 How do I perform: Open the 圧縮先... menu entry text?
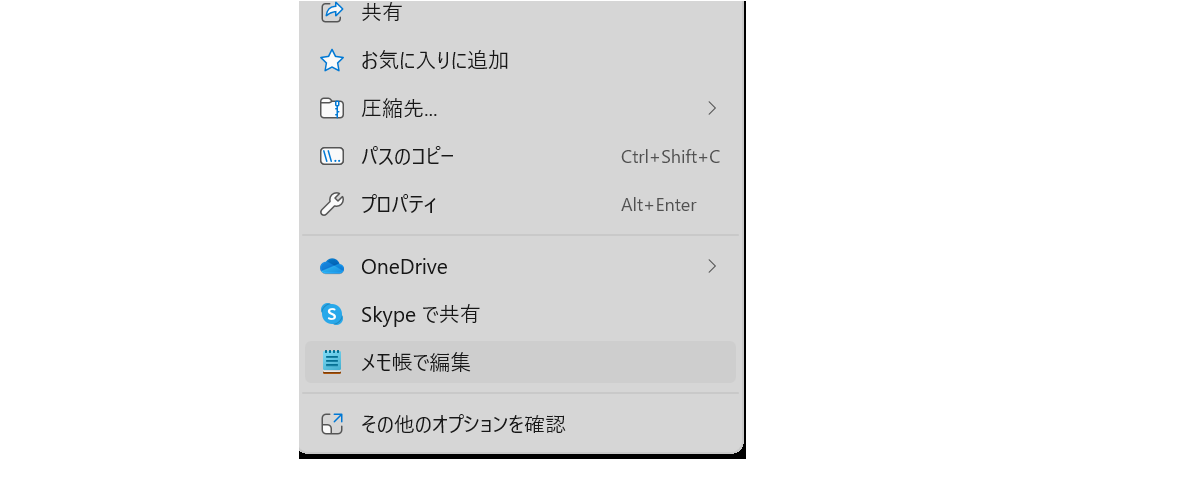pos(399,108)
